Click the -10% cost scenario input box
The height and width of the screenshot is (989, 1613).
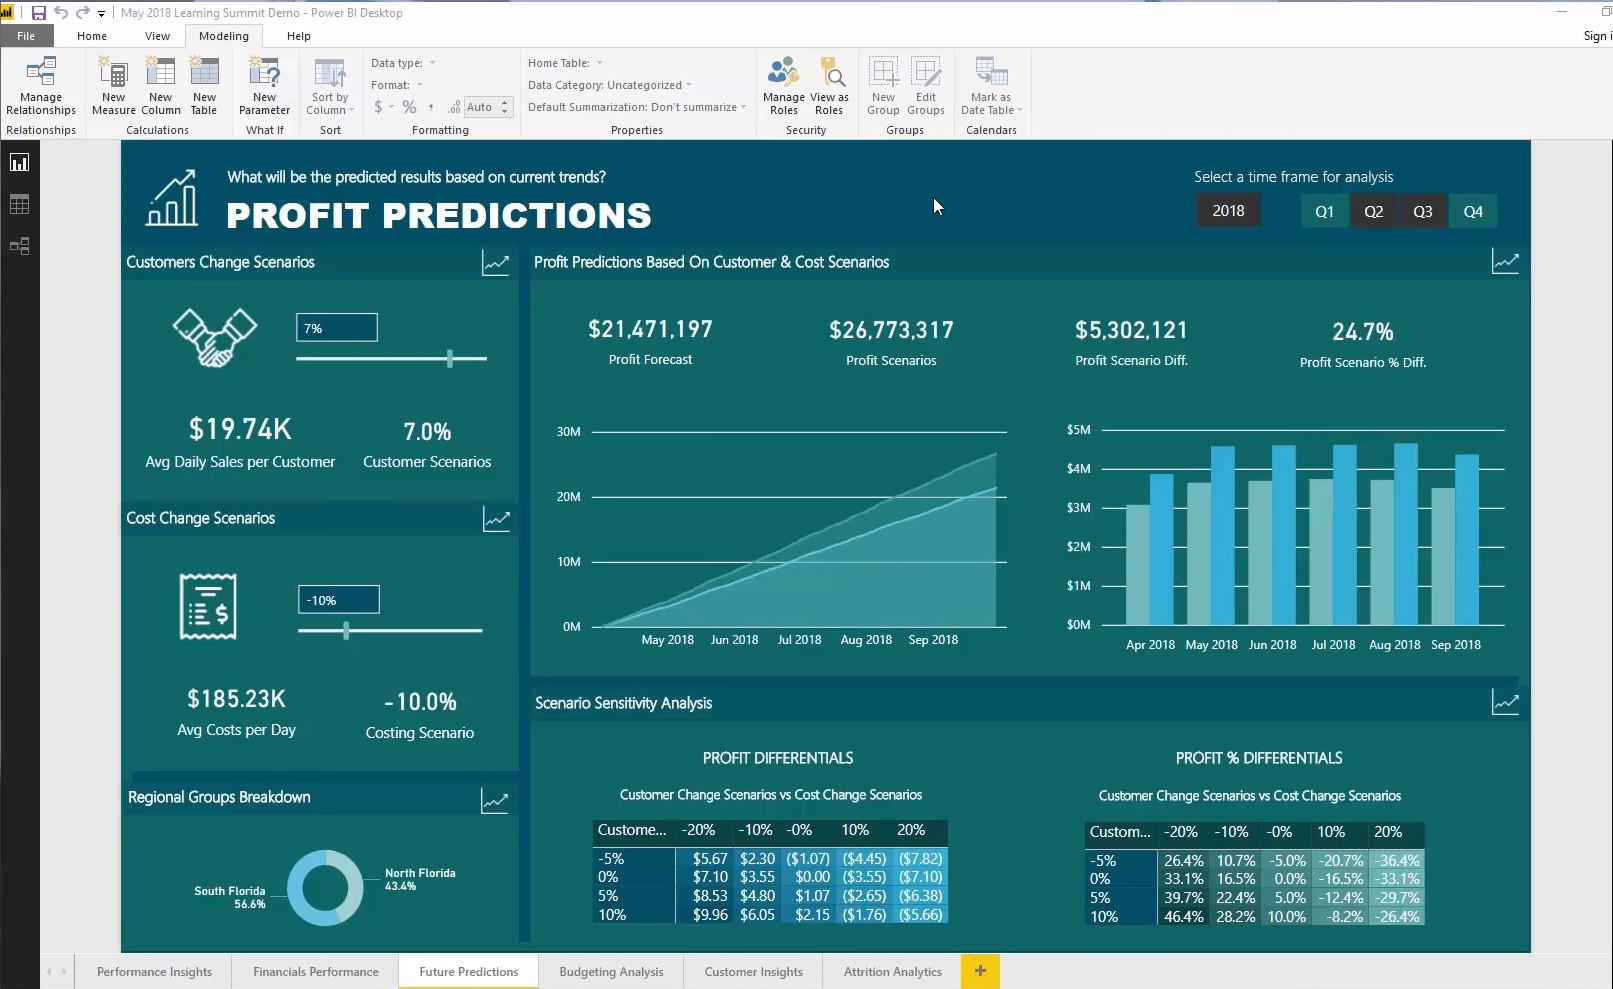tap(339, 600)
